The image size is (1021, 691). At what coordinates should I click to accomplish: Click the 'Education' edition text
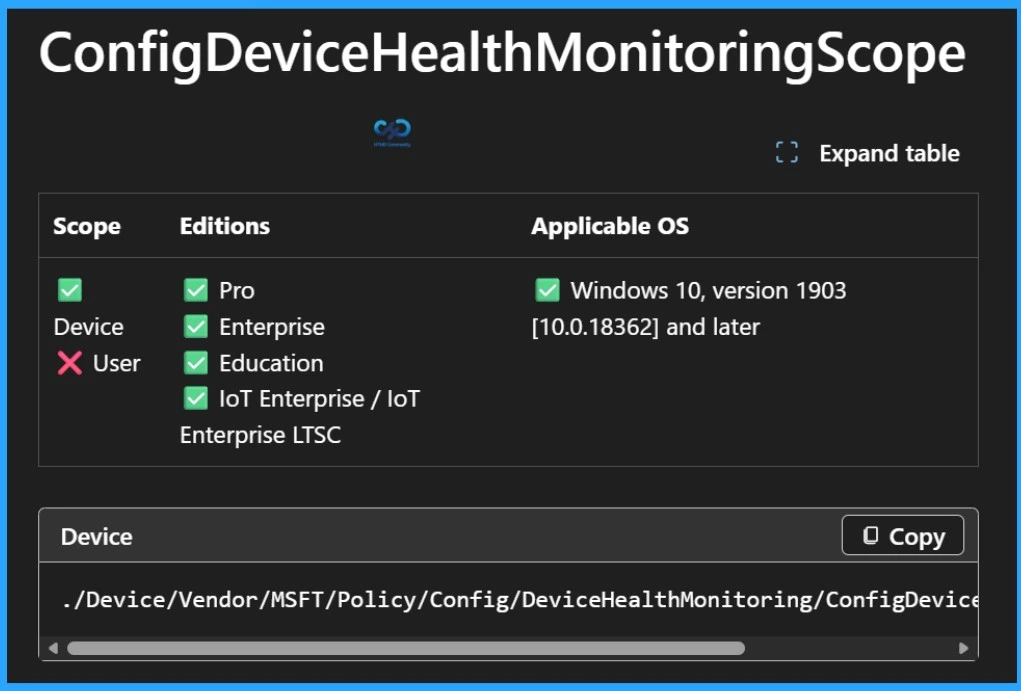272,363
